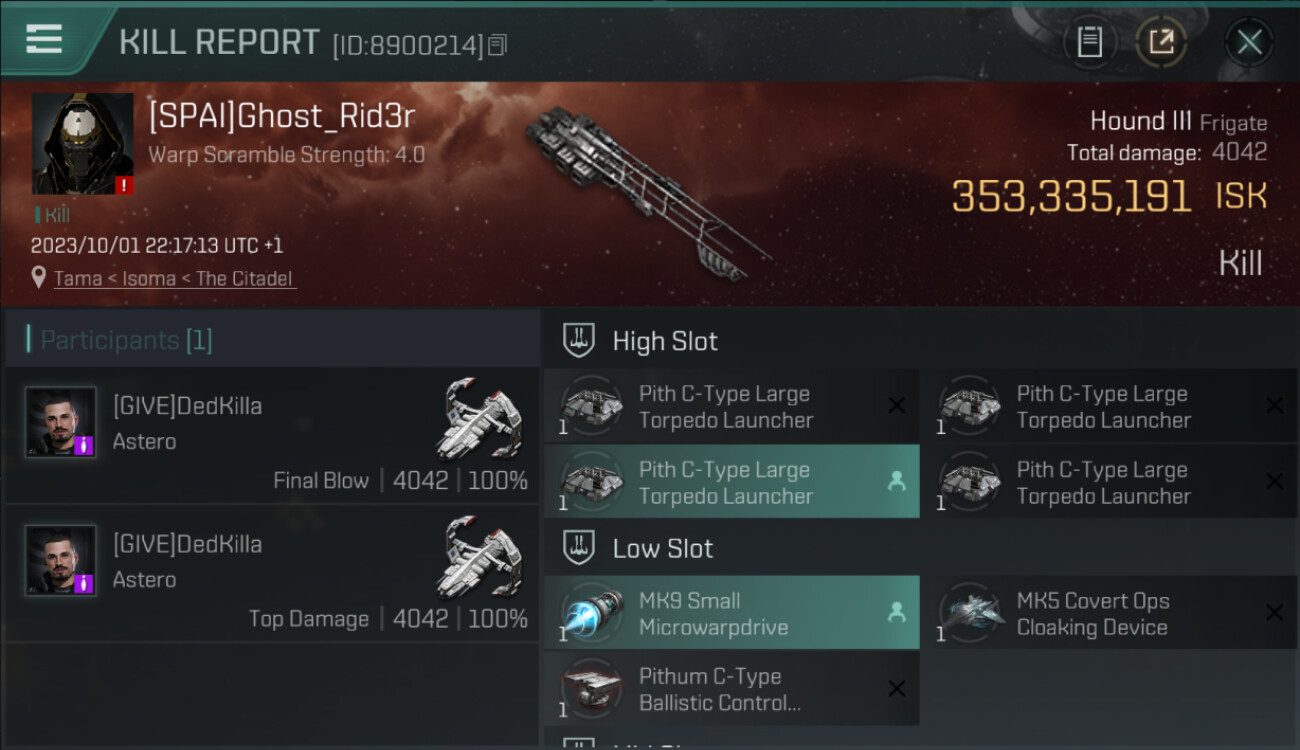Toggle the looted marker on MK9 Microwarpdrive
Image resolution: width=1300 pixels, height=750 pixels.
point(896,613)
